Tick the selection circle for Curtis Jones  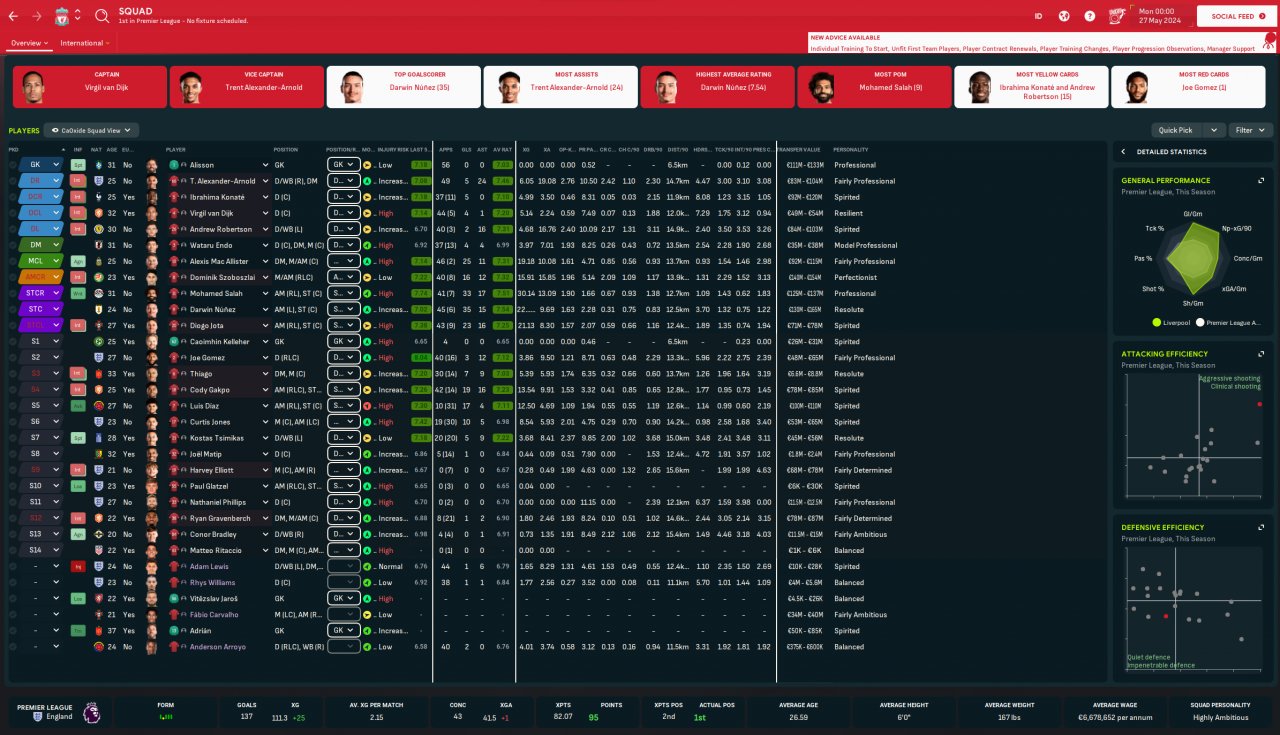pos(13,422)
